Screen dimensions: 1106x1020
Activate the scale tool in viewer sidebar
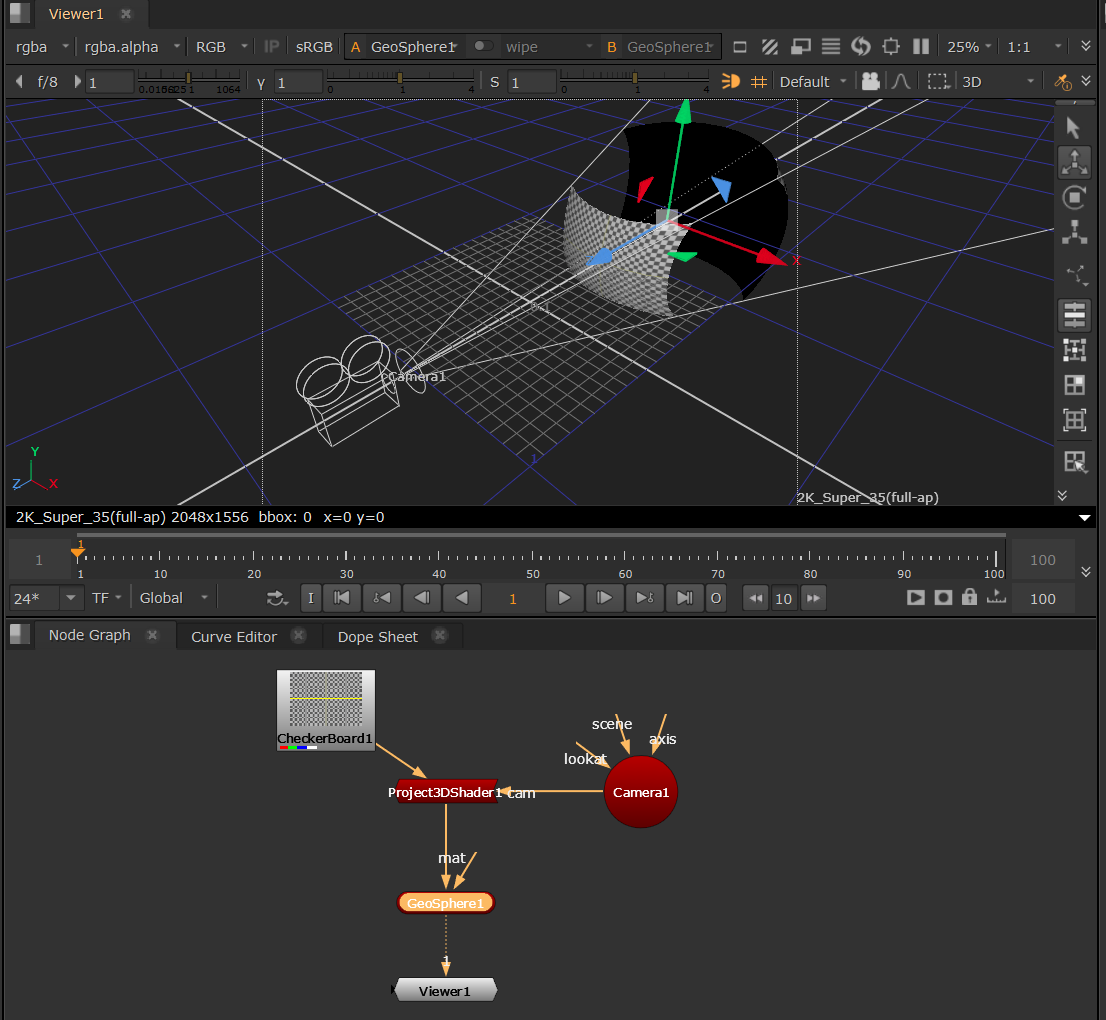click(x=1073, y=232)
